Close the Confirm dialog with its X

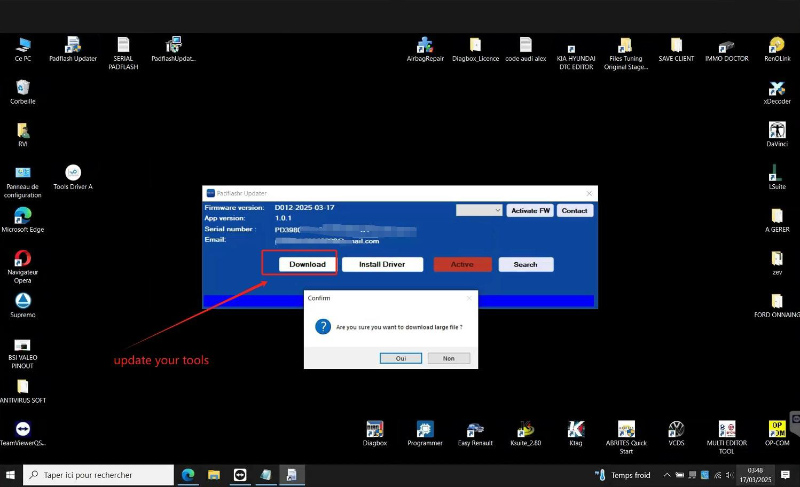[x=469, y=298]
